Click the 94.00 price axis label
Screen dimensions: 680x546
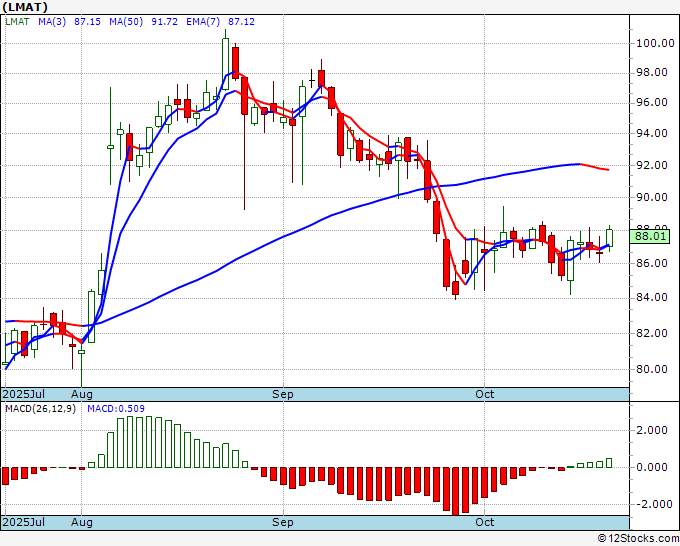pos(652,133)
